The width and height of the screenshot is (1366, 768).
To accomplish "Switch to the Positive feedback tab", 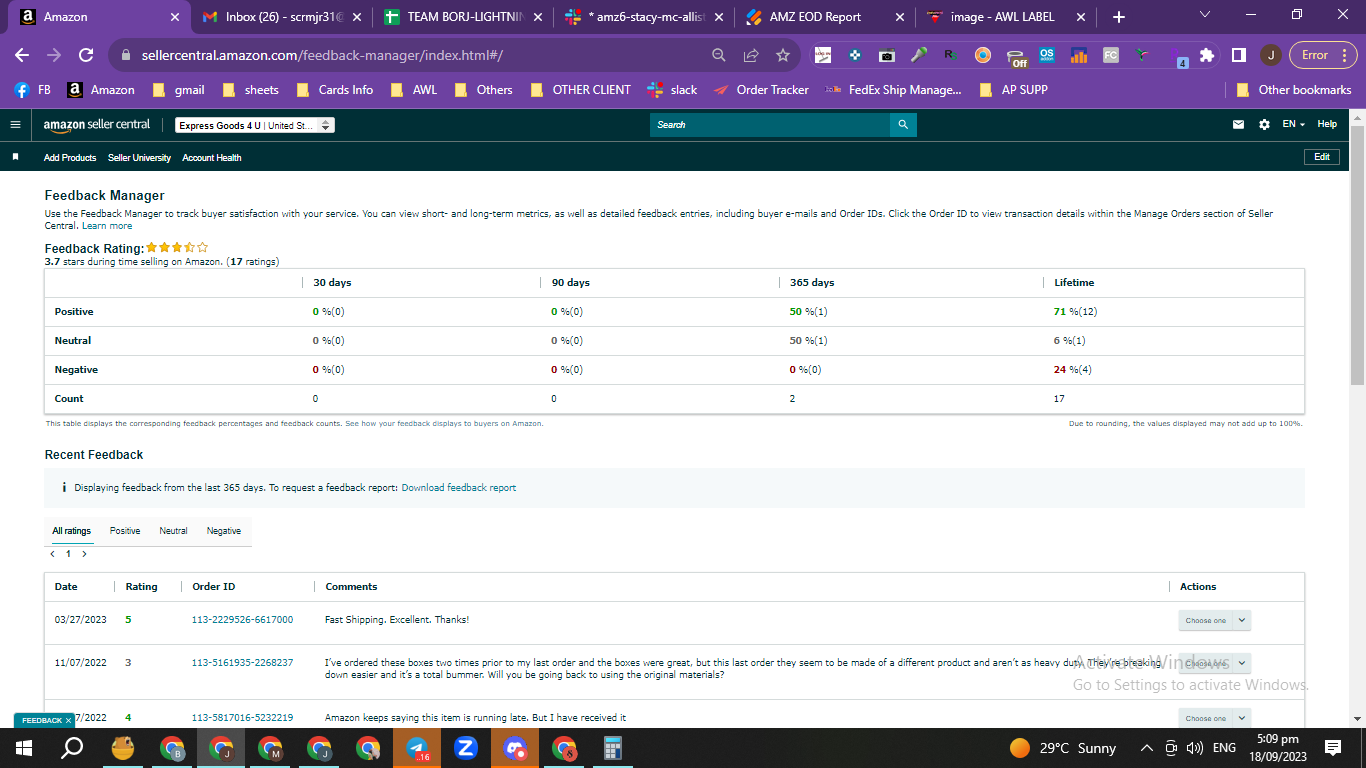I will point(125,531).
